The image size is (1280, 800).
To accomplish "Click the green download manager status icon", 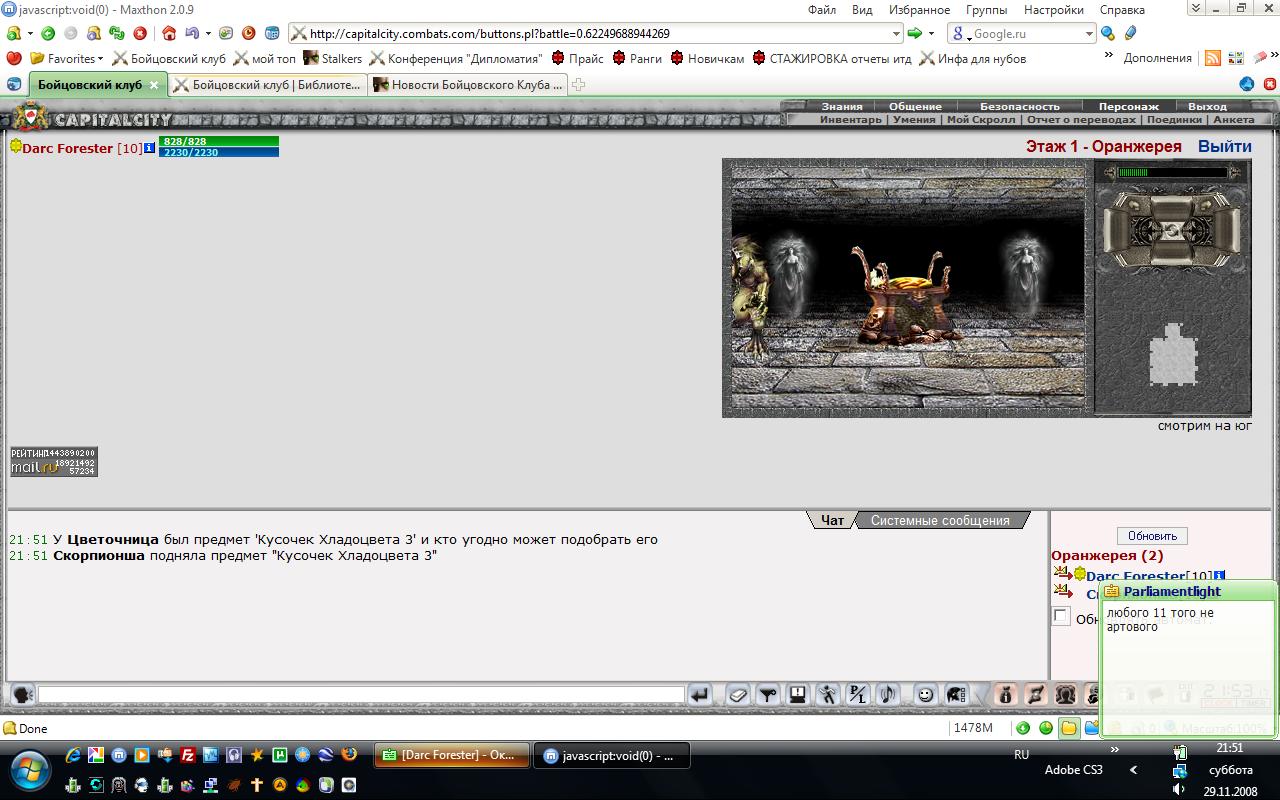I will click(x=1023, y=728).
